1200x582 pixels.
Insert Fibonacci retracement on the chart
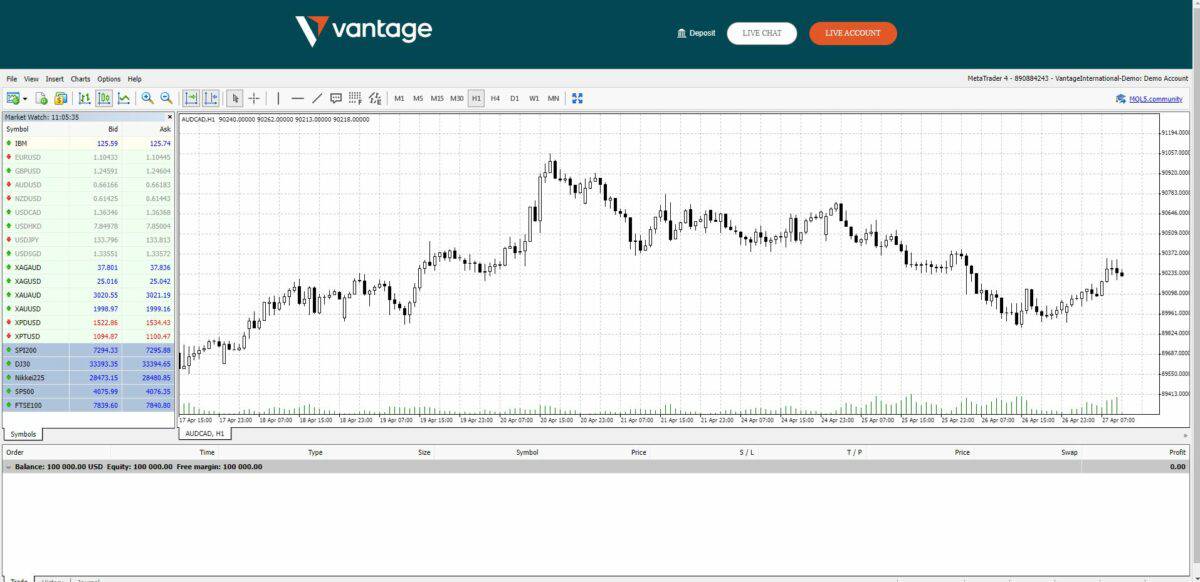353,97
